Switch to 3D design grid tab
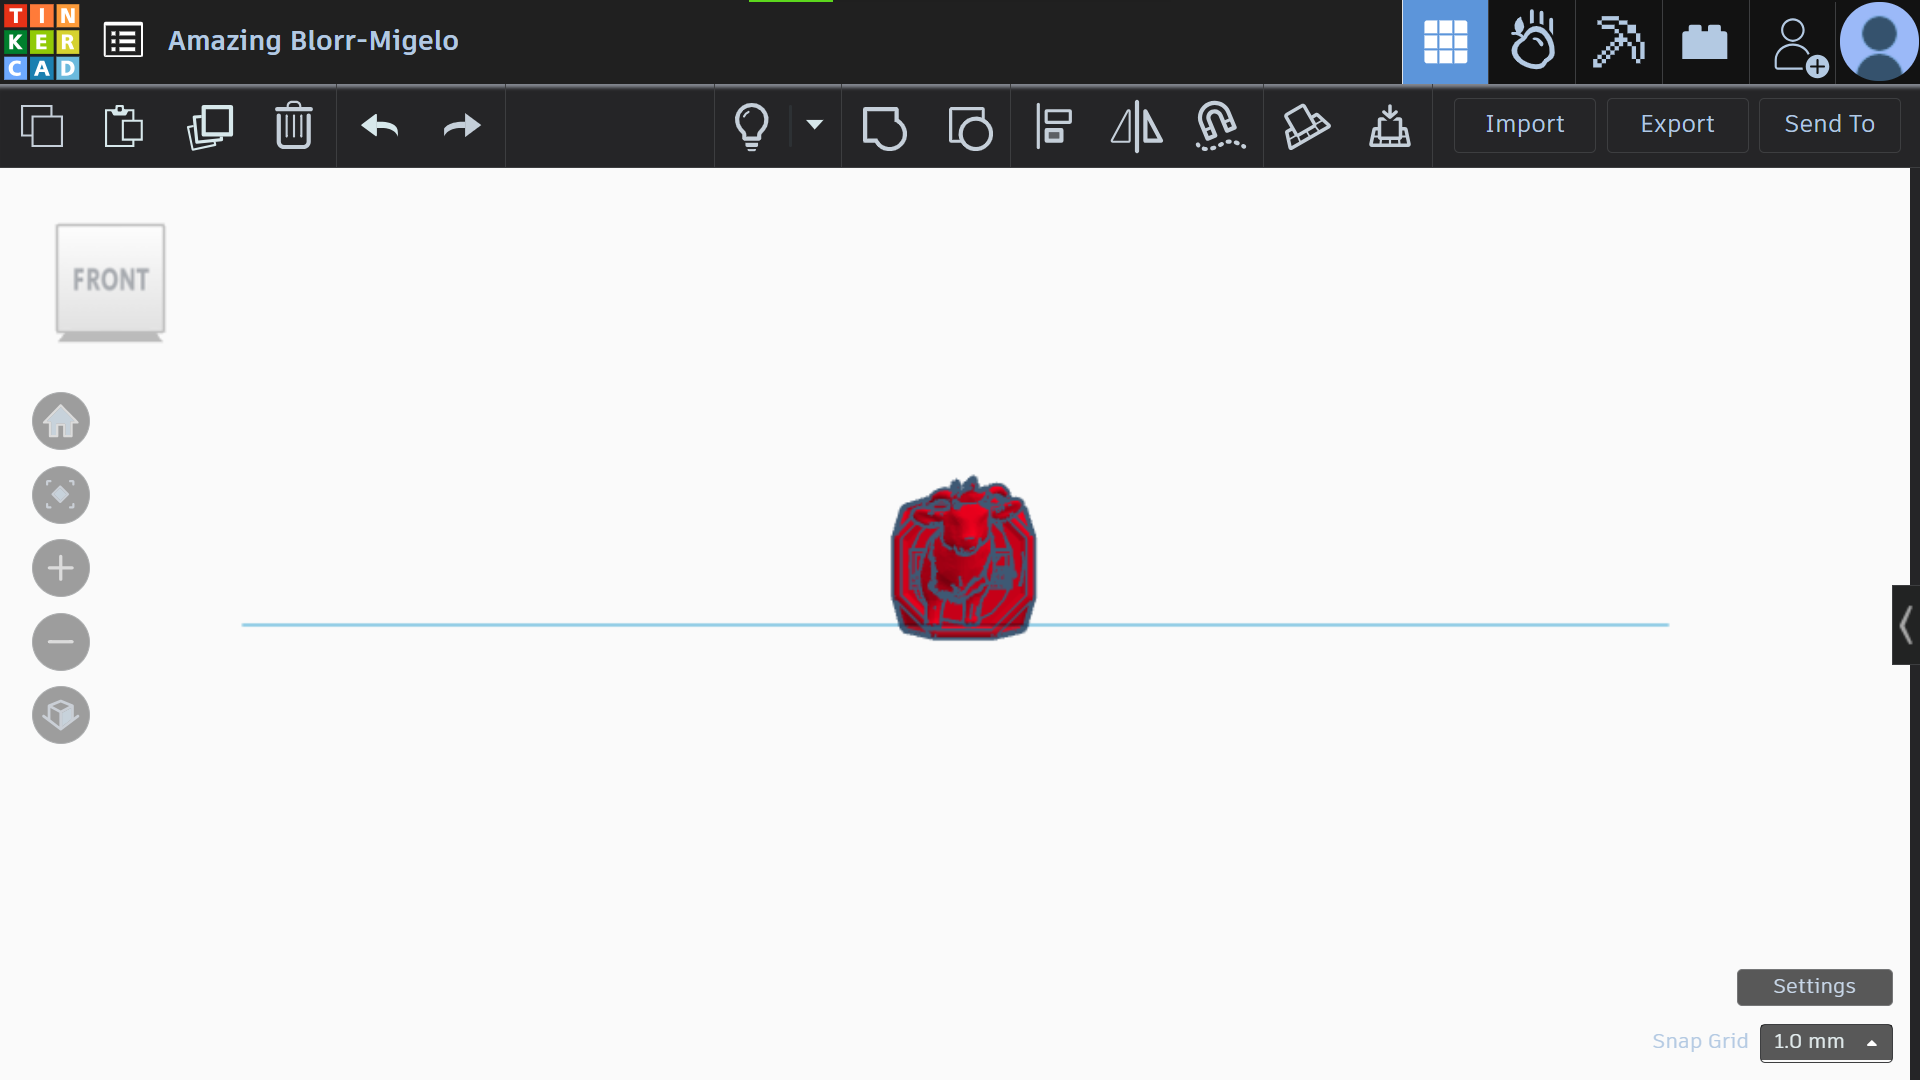The width and height of the screenshot is (1920, 1080). pyautogui.click(x=1445, y=42)
